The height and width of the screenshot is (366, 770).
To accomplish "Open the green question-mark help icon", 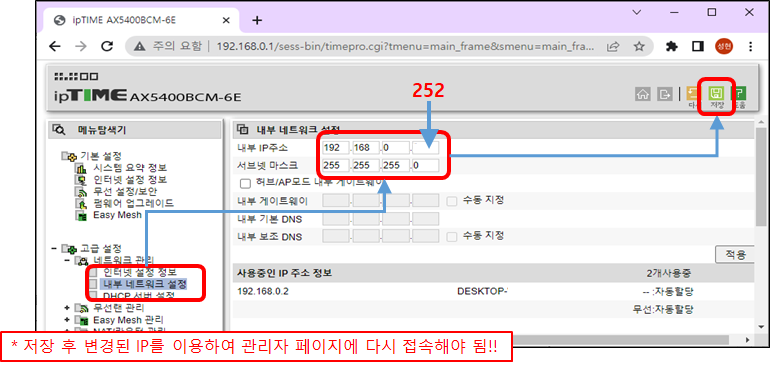I will pos(740,93).
